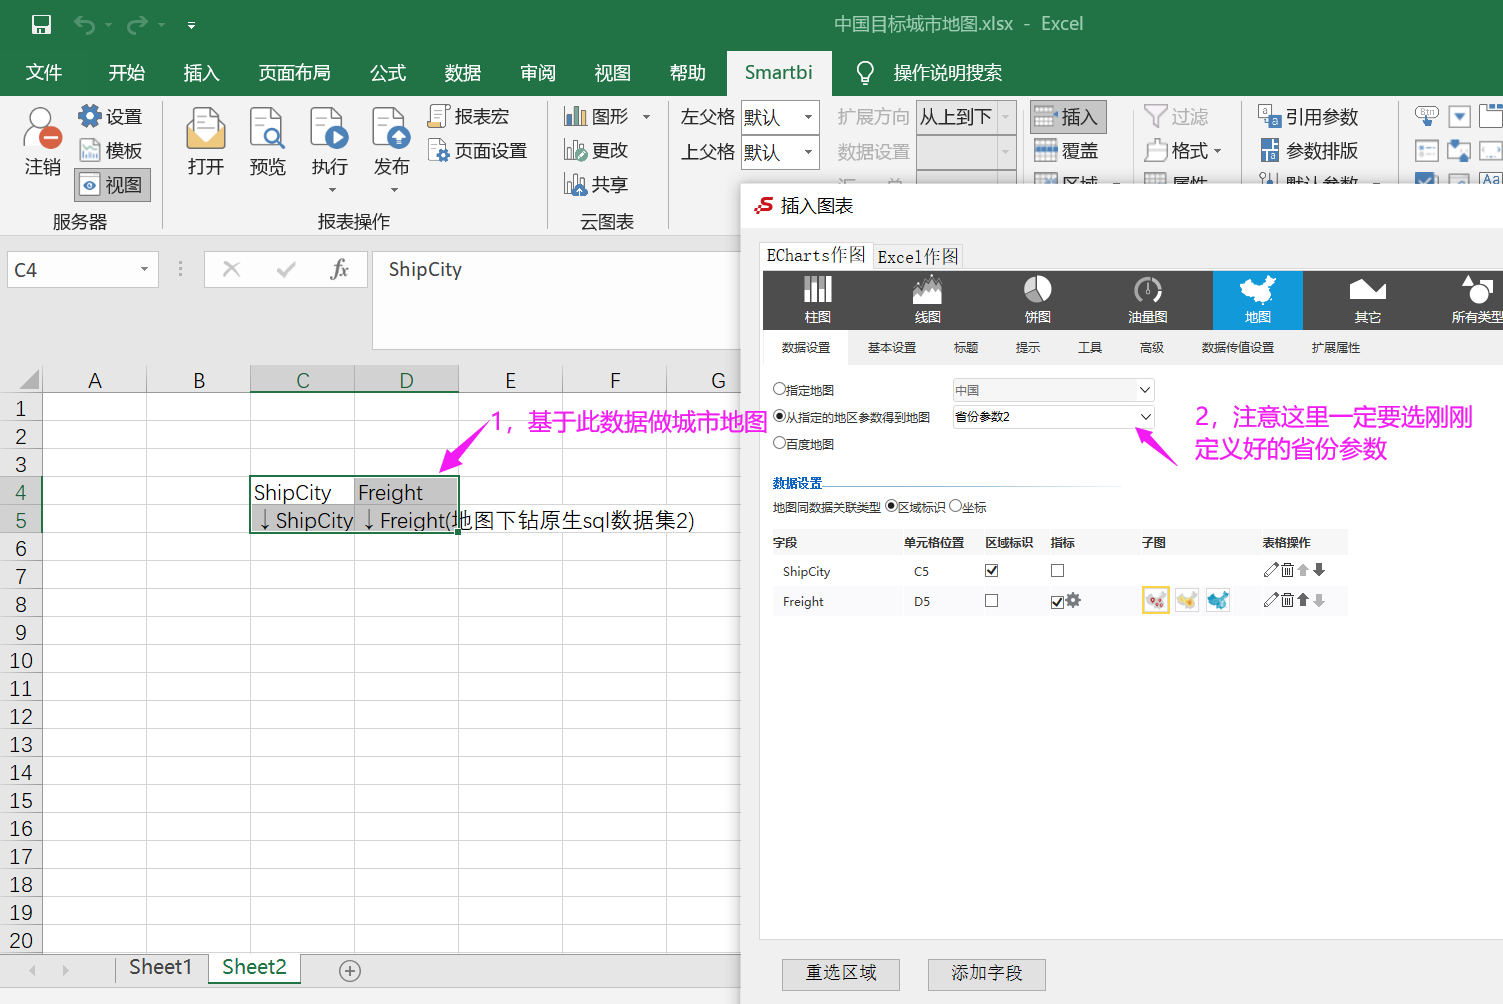Screen dimensions: 1503x1004
Task: Delete the Freight field with trash icon
Action: 1288,600
